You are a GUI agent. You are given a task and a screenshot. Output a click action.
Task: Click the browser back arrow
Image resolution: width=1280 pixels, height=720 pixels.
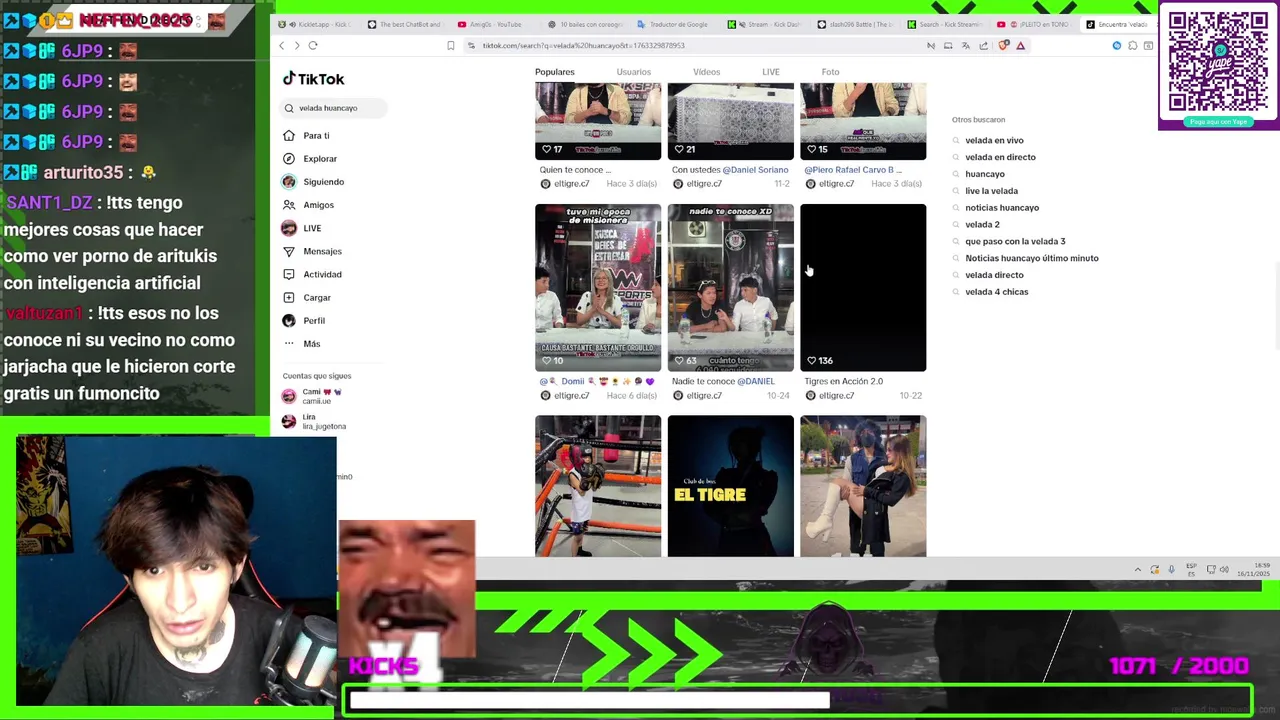click(x=282, y=46)
